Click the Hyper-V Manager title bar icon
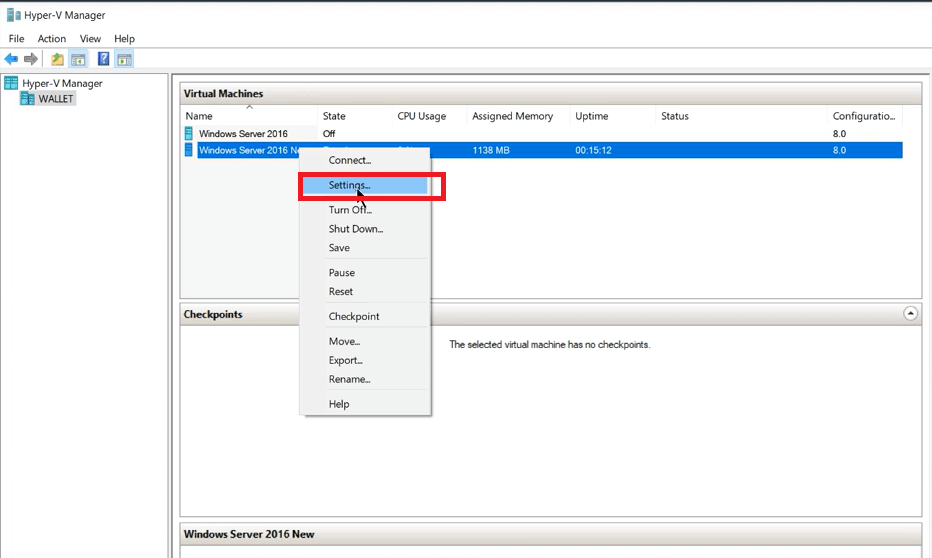The image size is (932, 558). (x=14, y=15)
